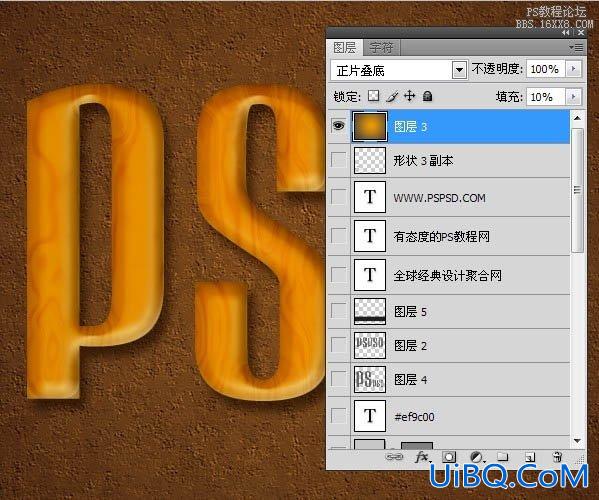Create a new layer group
This screenshot has height=500, width=599.
click(503, 456)
